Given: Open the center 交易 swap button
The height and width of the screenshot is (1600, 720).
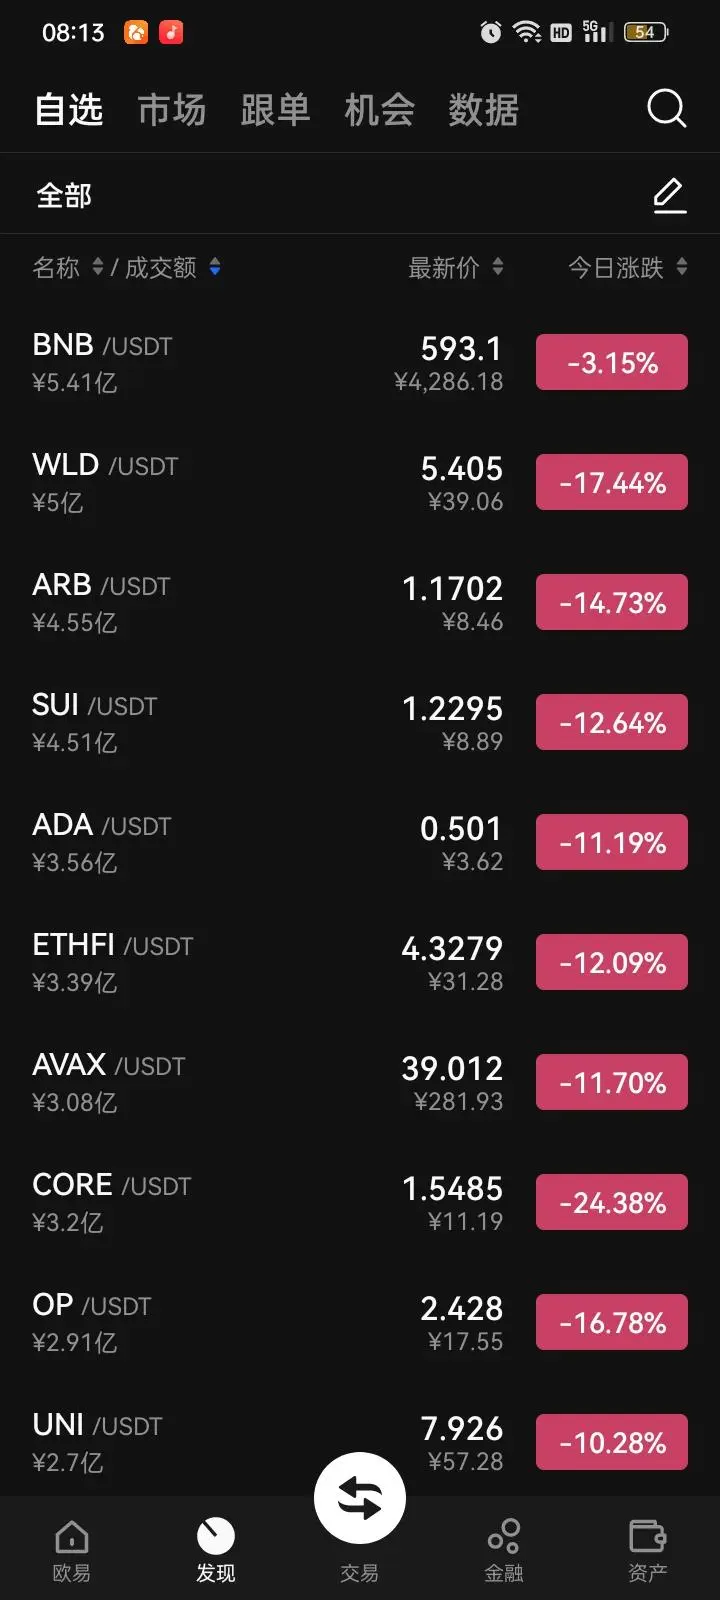Looking at the screenshot, I should click(360, 1498).
